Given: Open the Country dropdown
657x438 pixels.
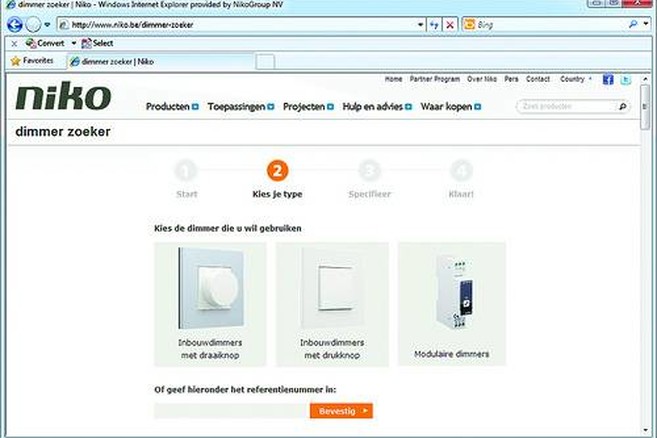Looking at the screenshot, I should point(575,79).
